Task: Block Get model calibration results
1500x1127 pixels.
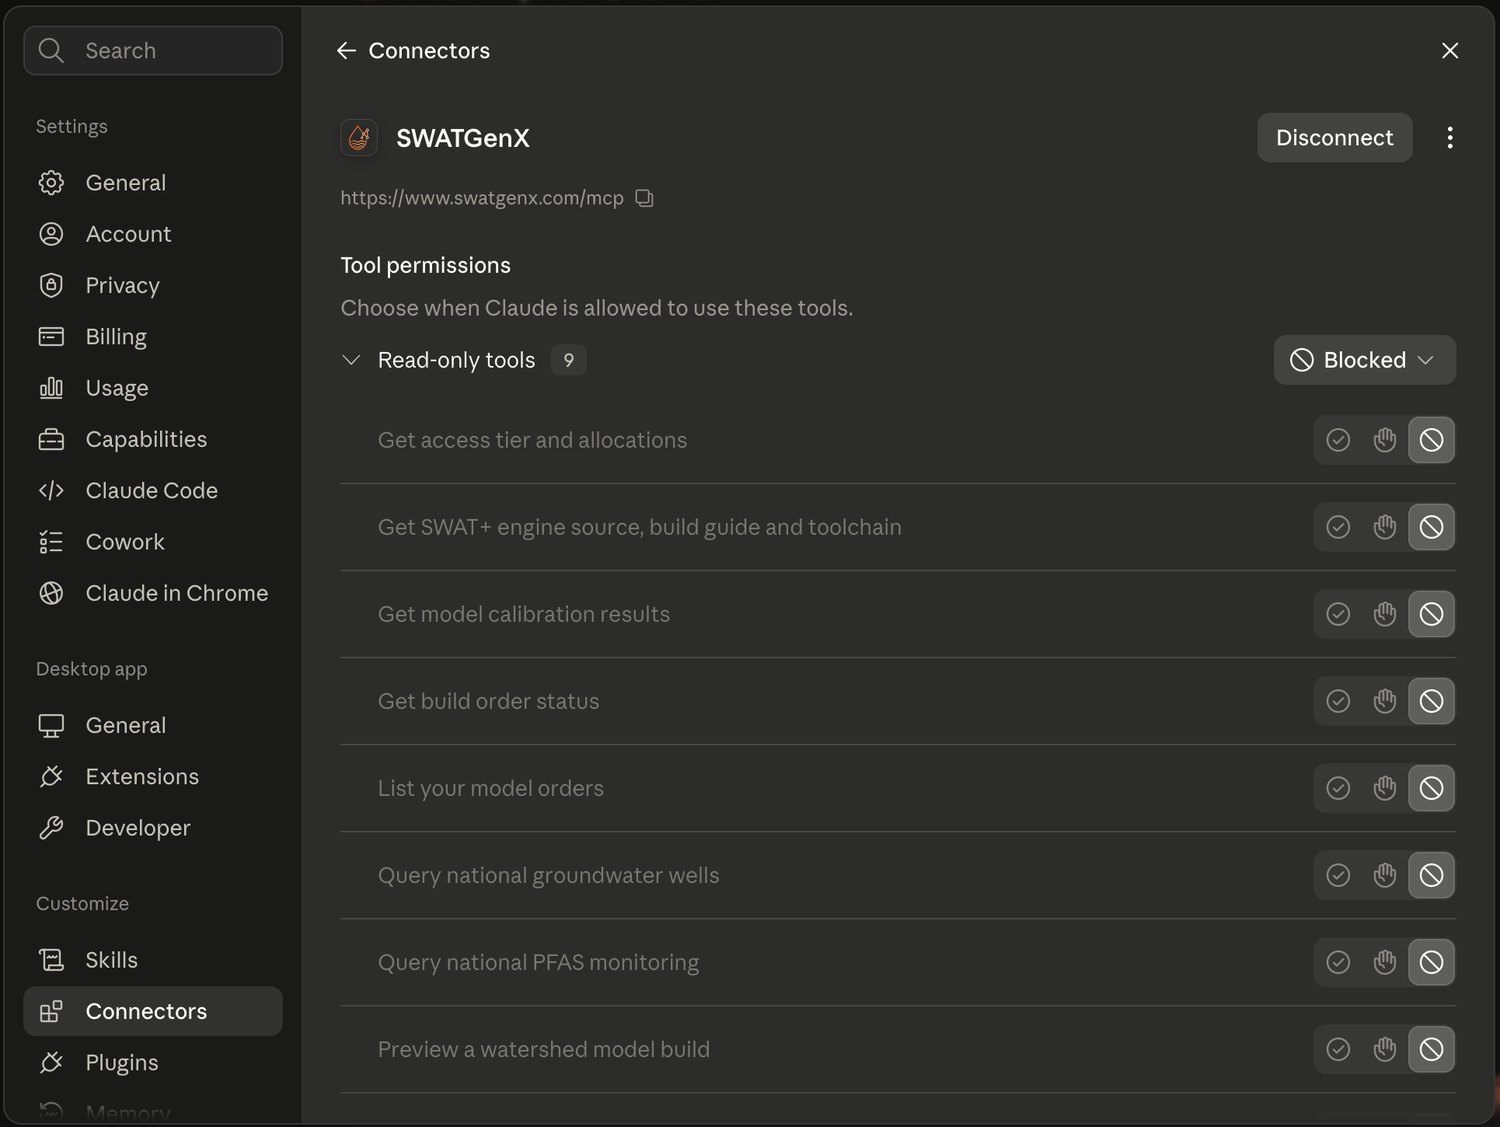Action: coord(1431,614)
